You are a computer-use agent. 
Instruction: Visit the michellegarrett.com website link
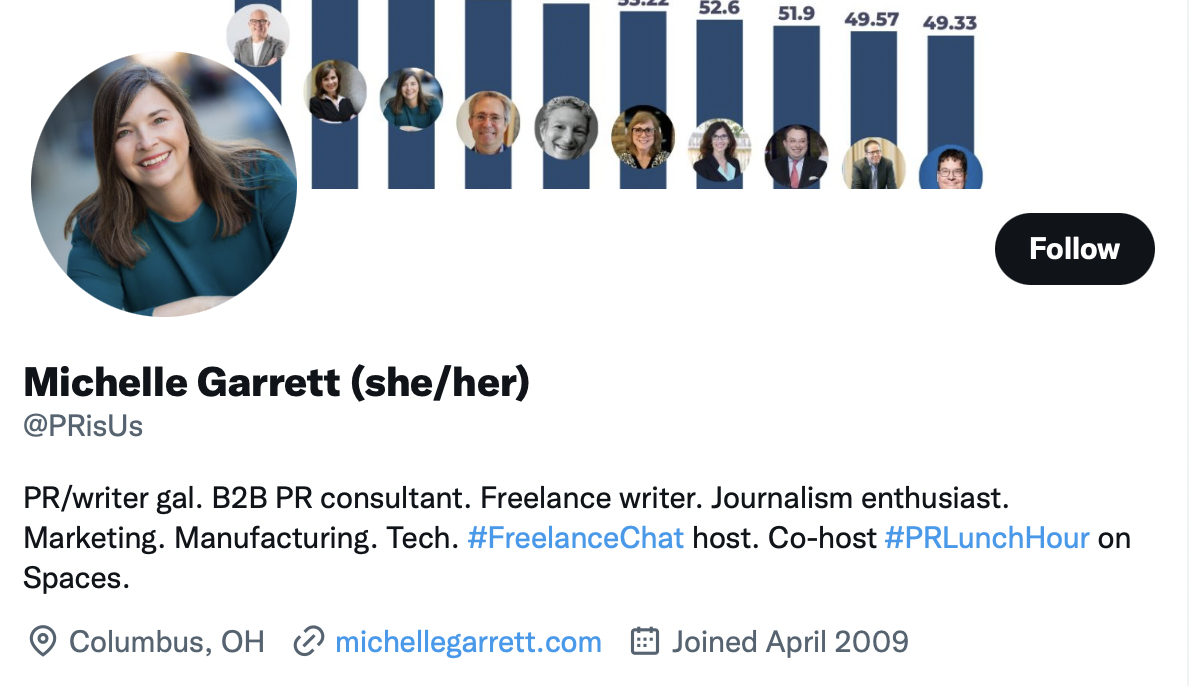coord(468,641)
